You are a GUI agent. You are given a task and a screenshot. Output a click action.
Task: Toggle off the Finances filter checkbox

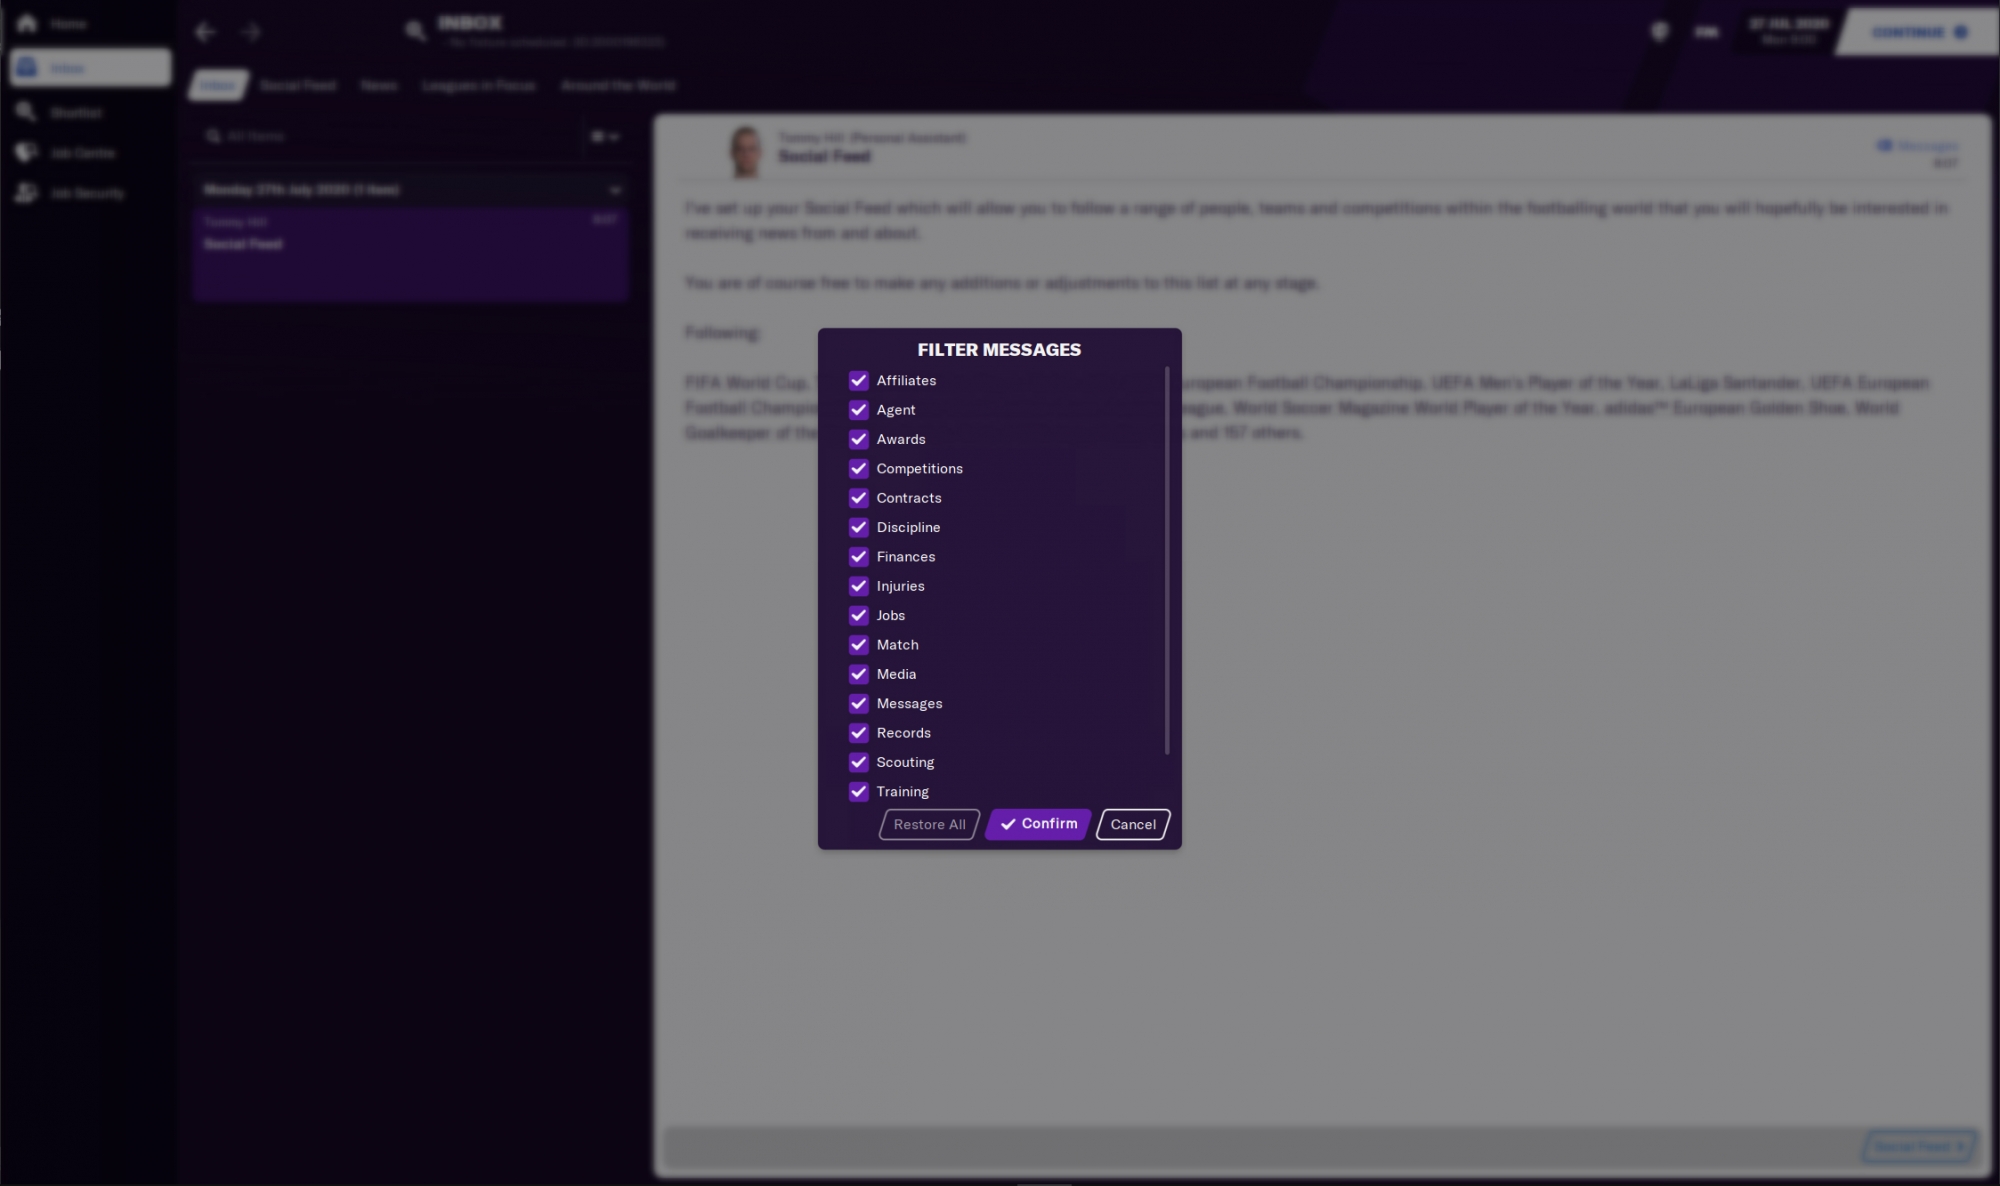857,558
